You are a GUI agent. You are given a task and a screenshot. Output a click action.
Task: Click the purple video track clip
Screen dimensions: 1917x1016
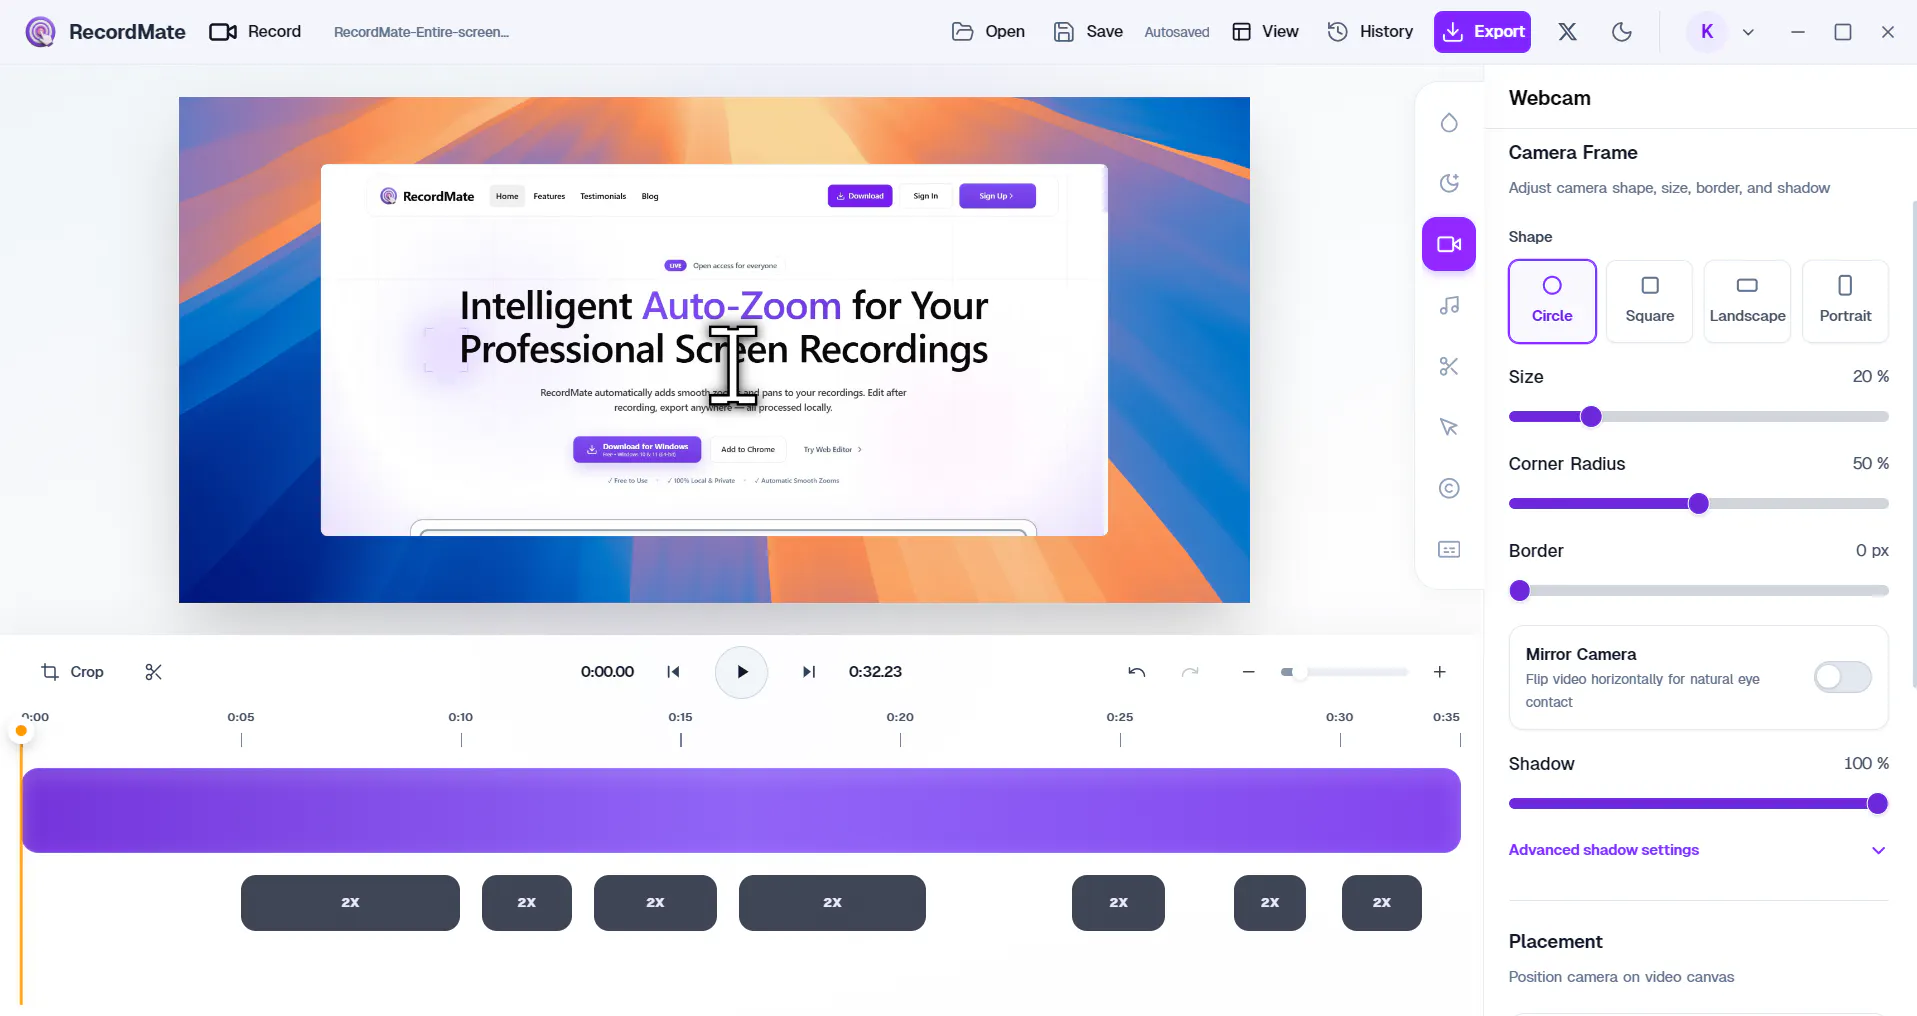(741, 810)
